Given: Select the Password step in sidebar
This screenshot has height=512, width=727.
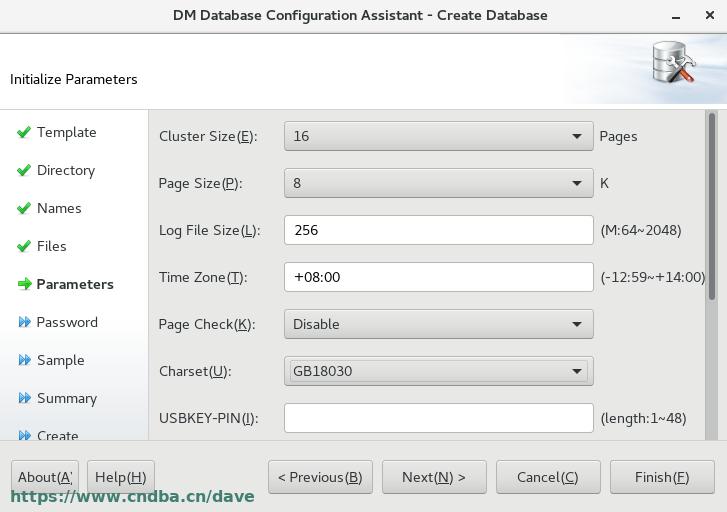Looking at the screenshot, I should [67, 322].
